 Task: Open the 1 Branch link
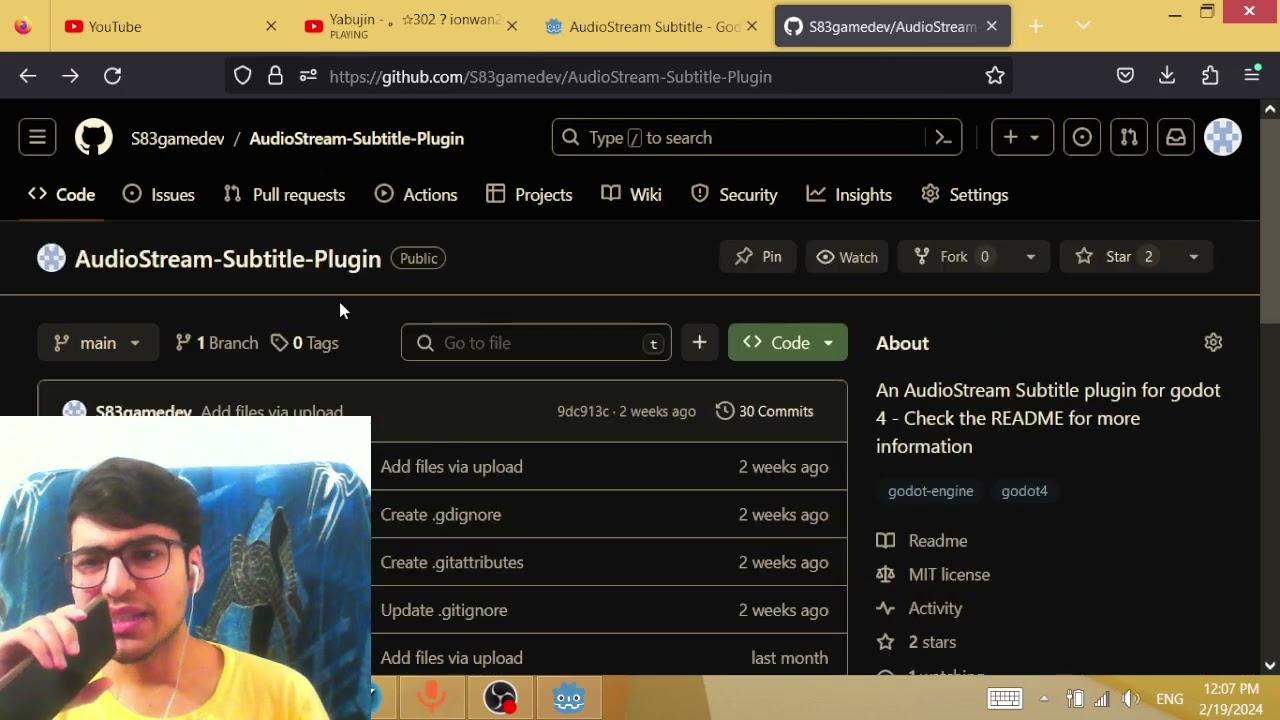(216, 343)
